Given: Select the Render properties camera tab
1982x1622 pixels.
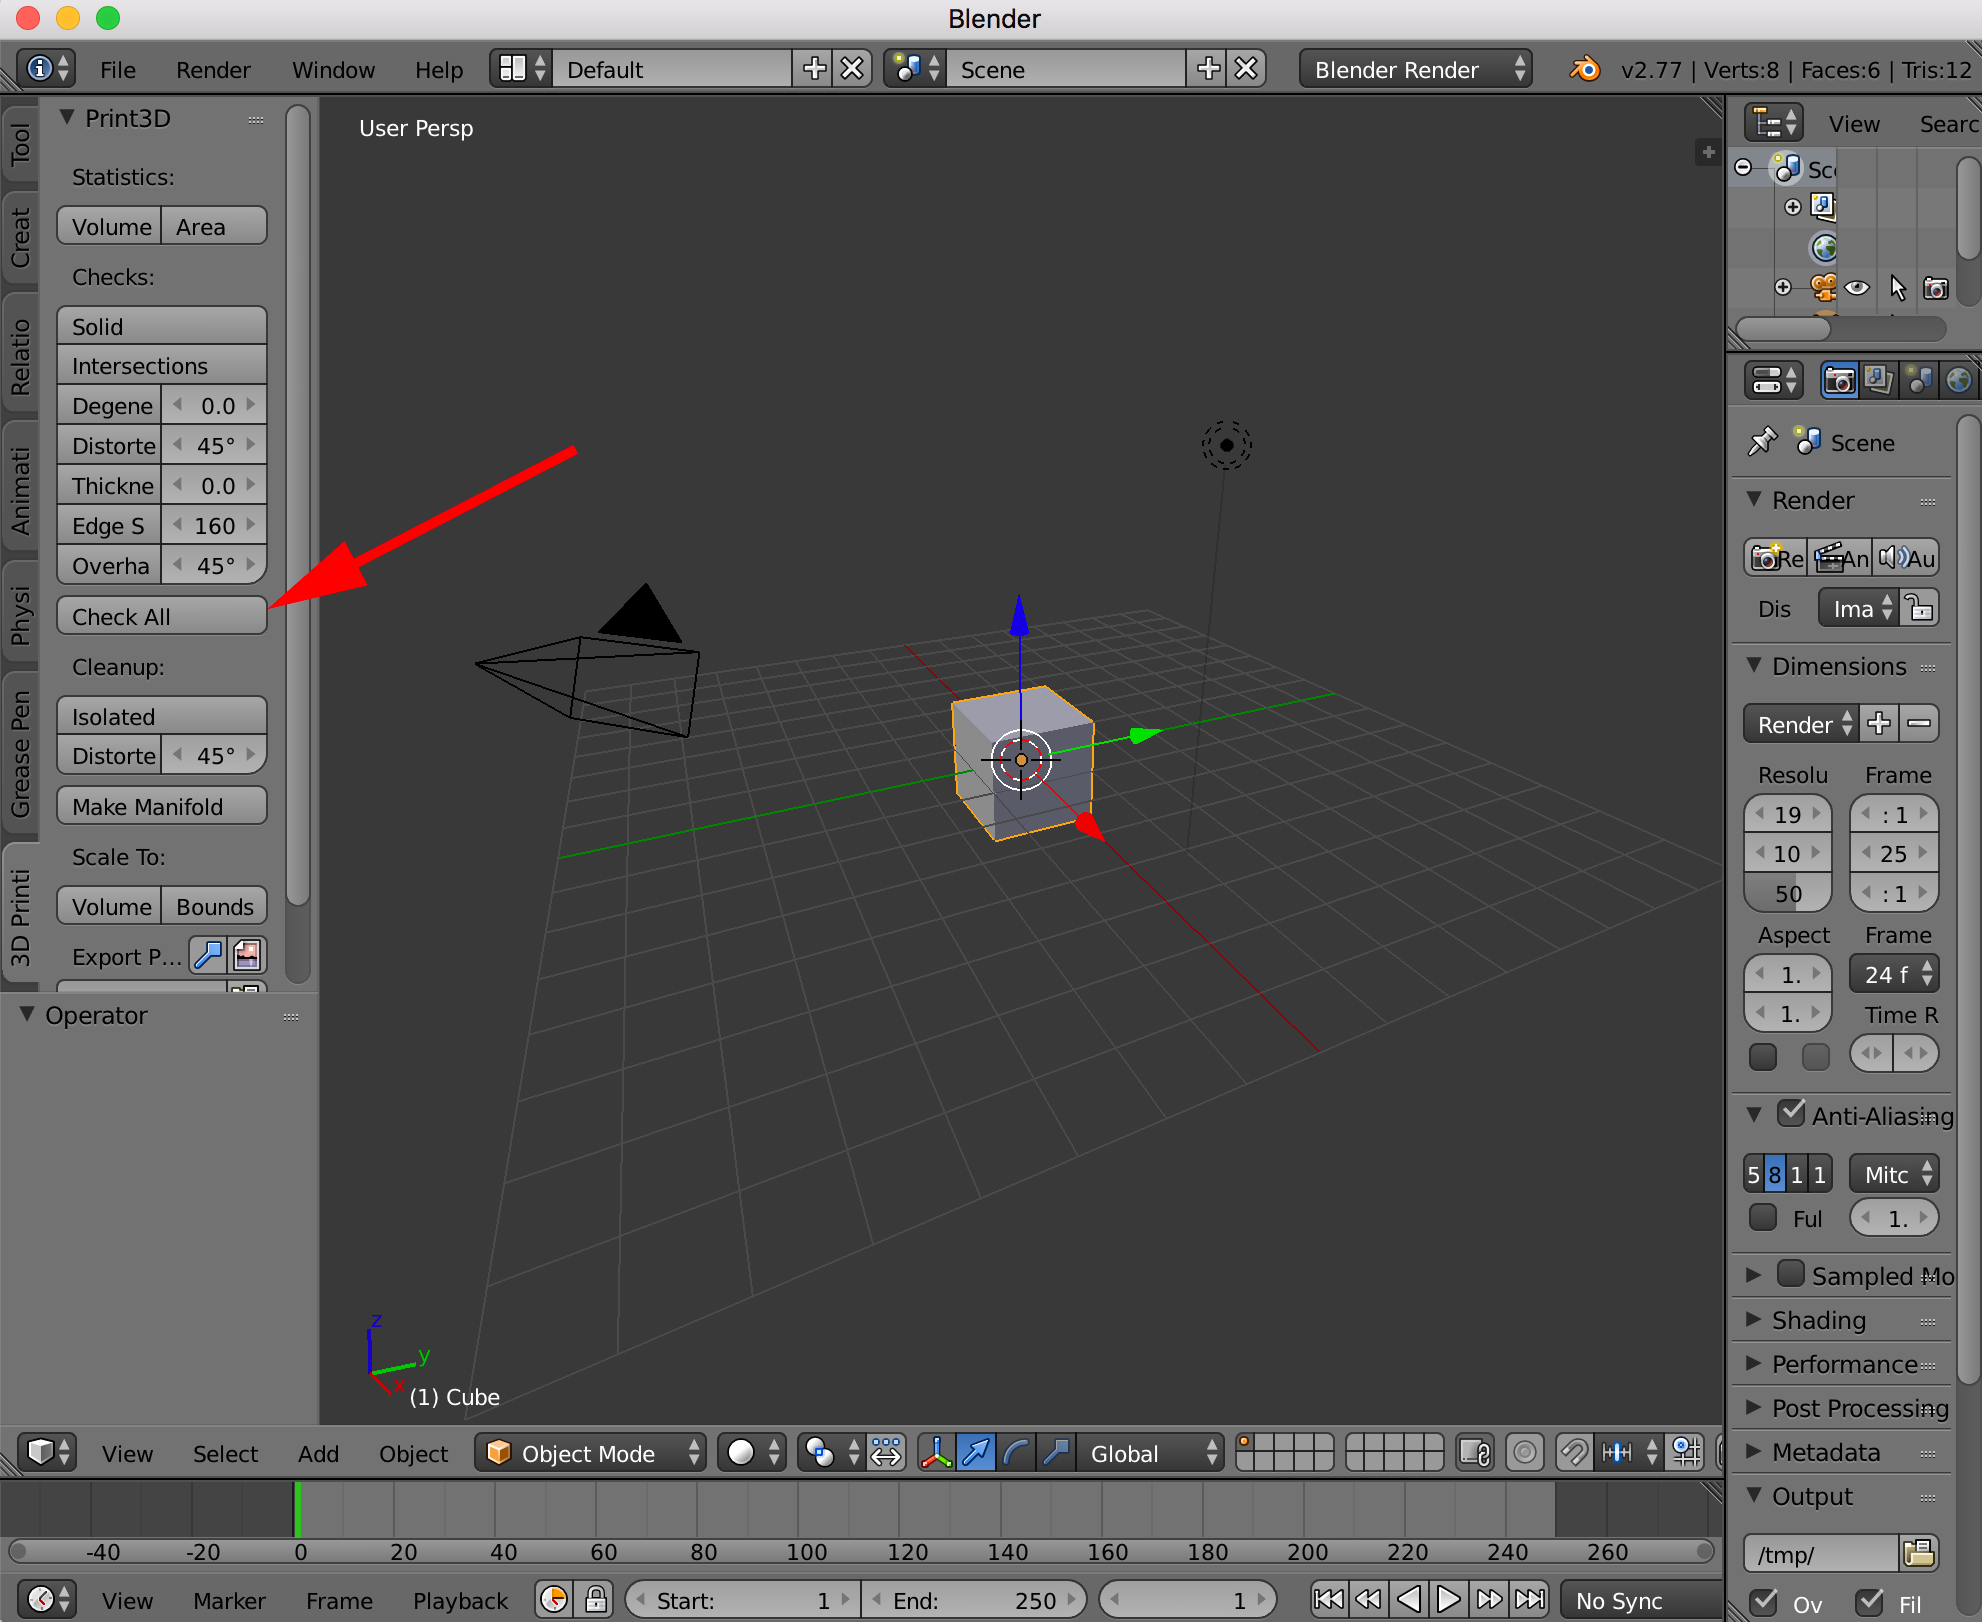Looking at the screenshot, I should coord(1839,380).
